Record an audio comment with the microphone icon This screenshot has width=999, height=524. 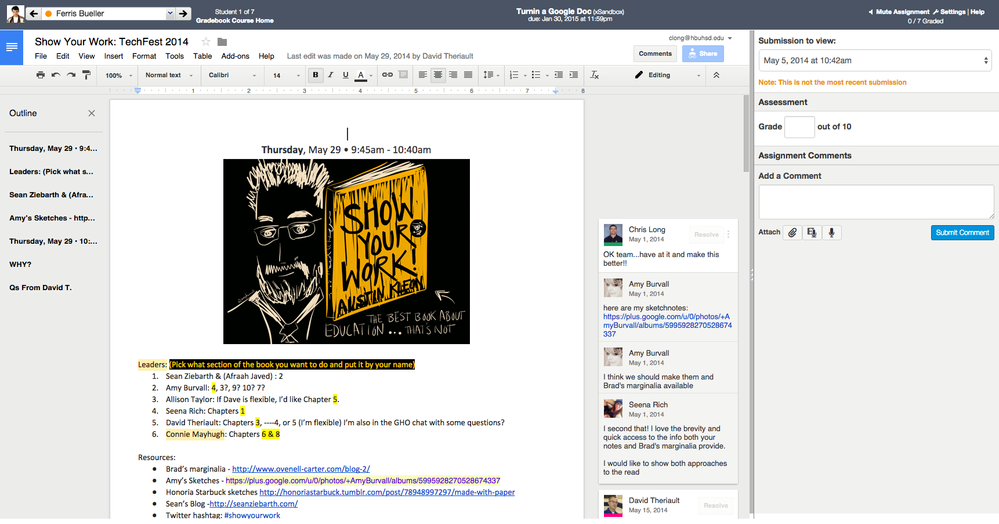(831, 232)
